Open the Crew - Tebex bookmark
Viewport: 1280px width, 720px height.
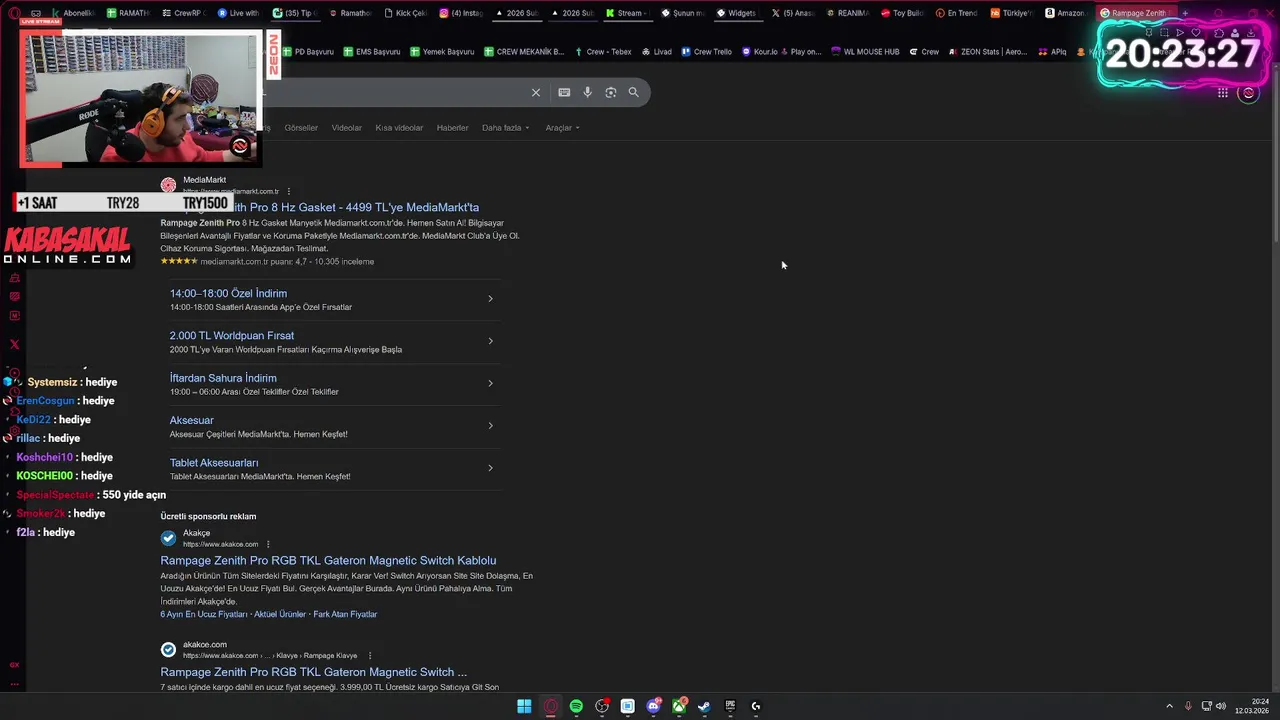pyautogui.click(x=602, y=52)
